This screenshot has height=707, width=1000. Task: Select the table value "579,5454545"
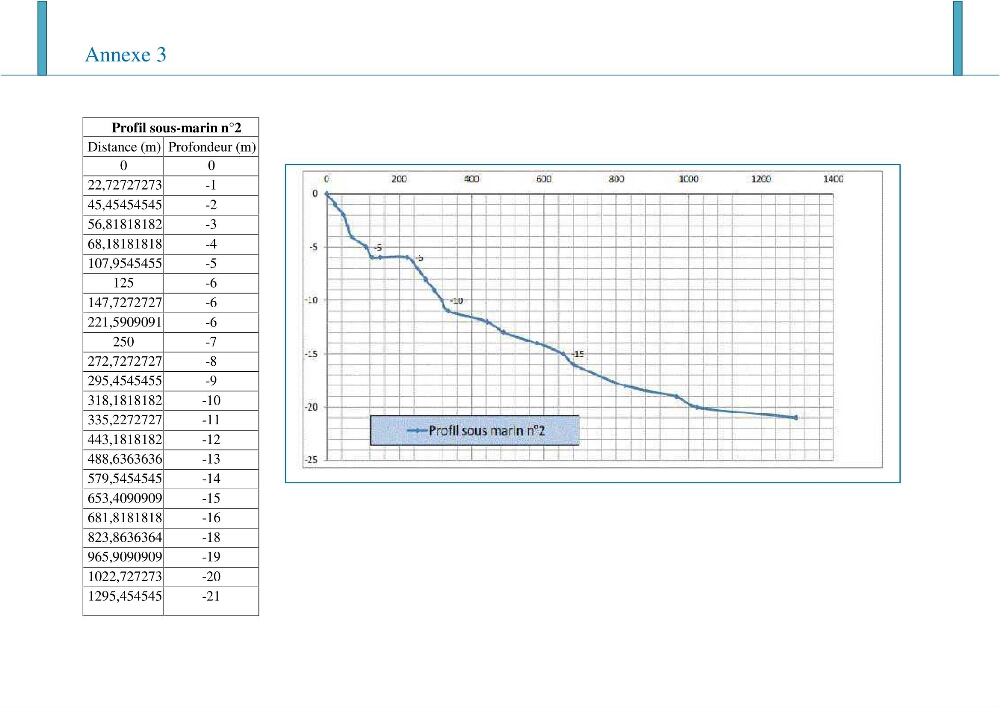(124, 479)
